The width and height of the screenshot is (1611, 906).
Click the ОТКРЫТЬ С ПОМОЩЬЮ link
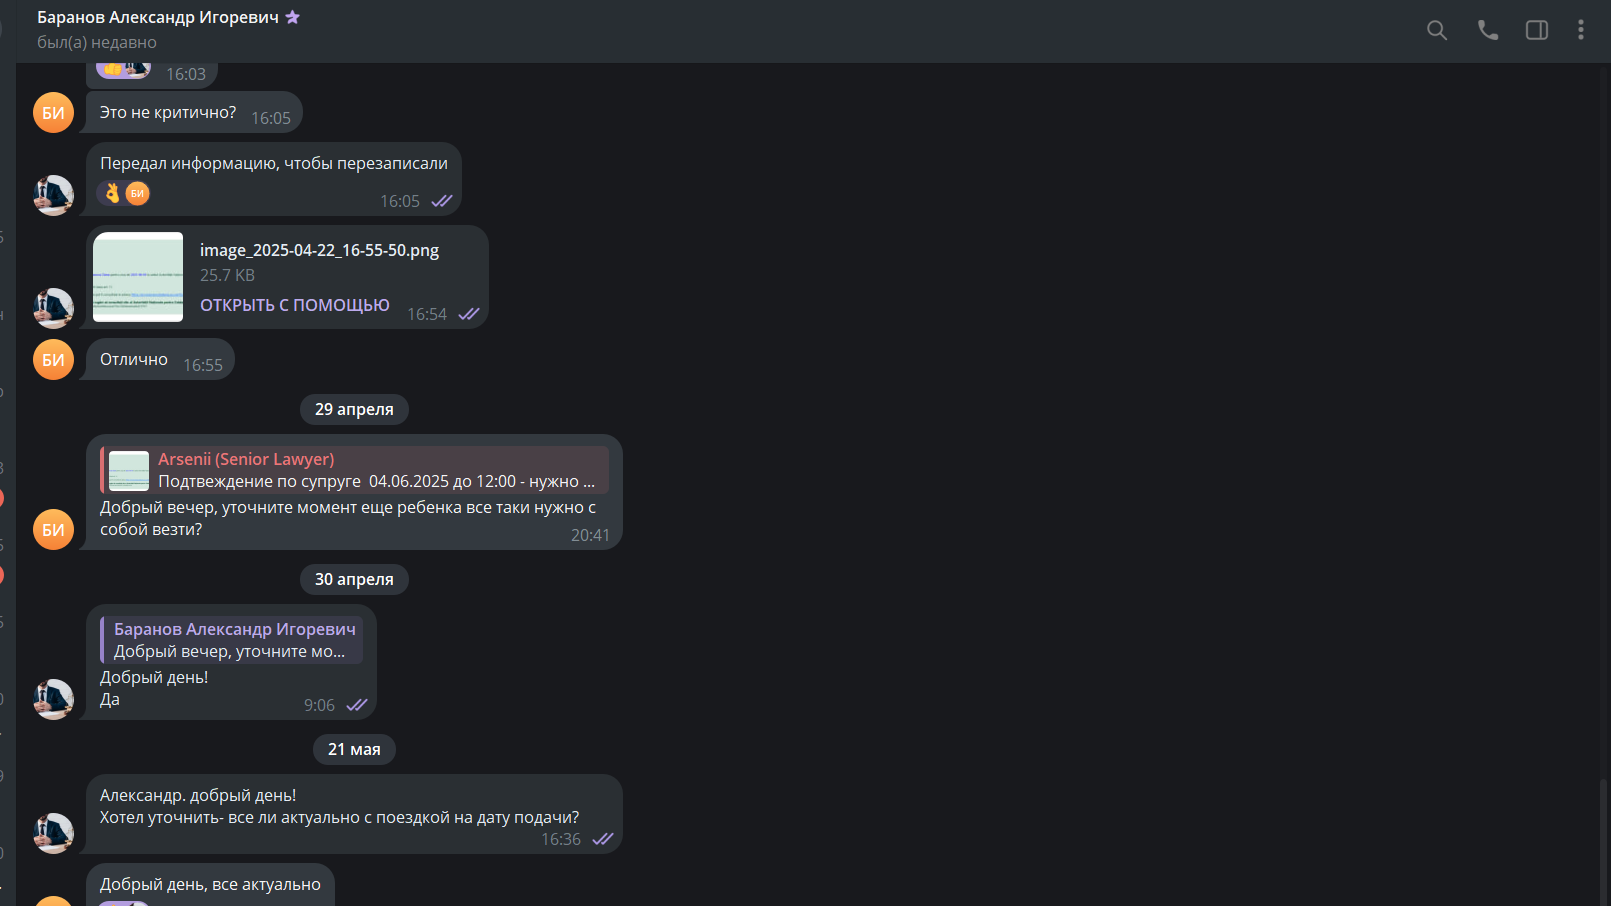(295, 305)
